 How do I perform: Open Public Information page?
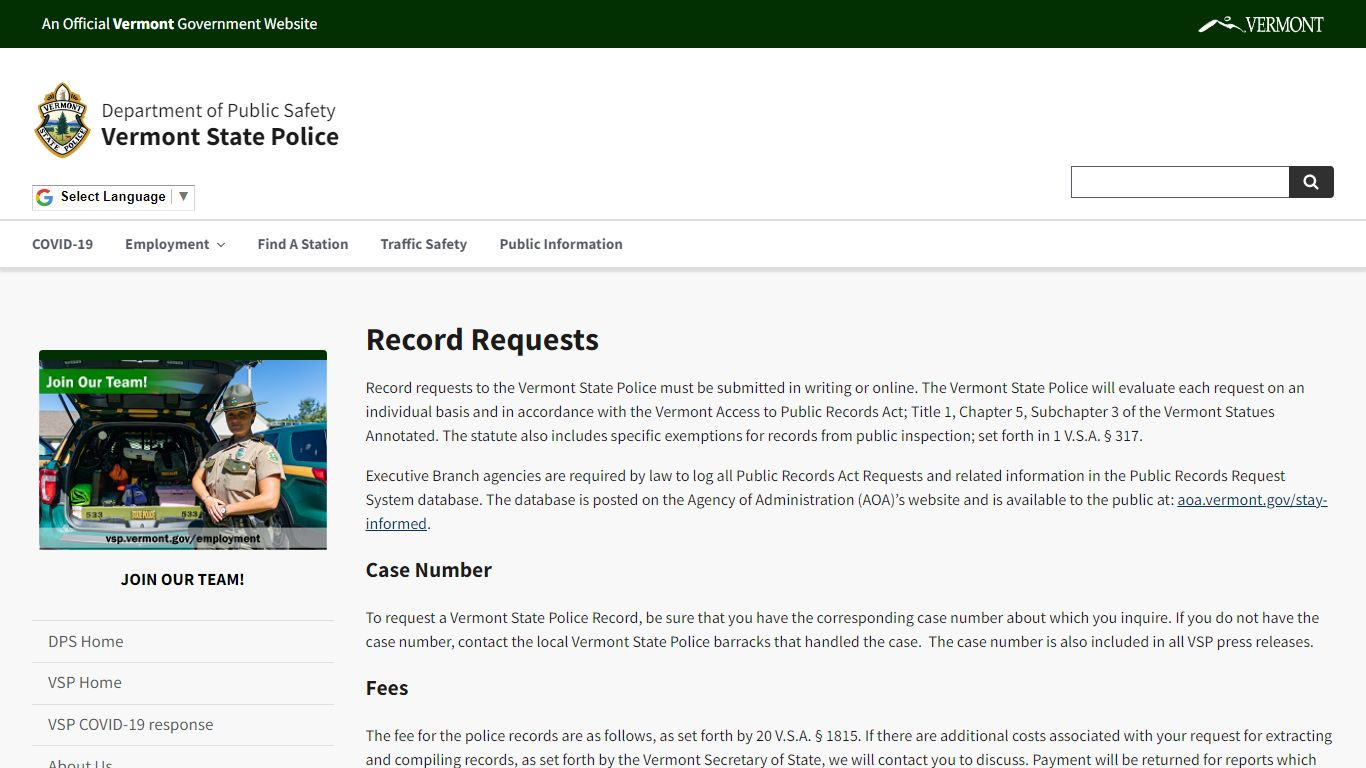[561, 244]
